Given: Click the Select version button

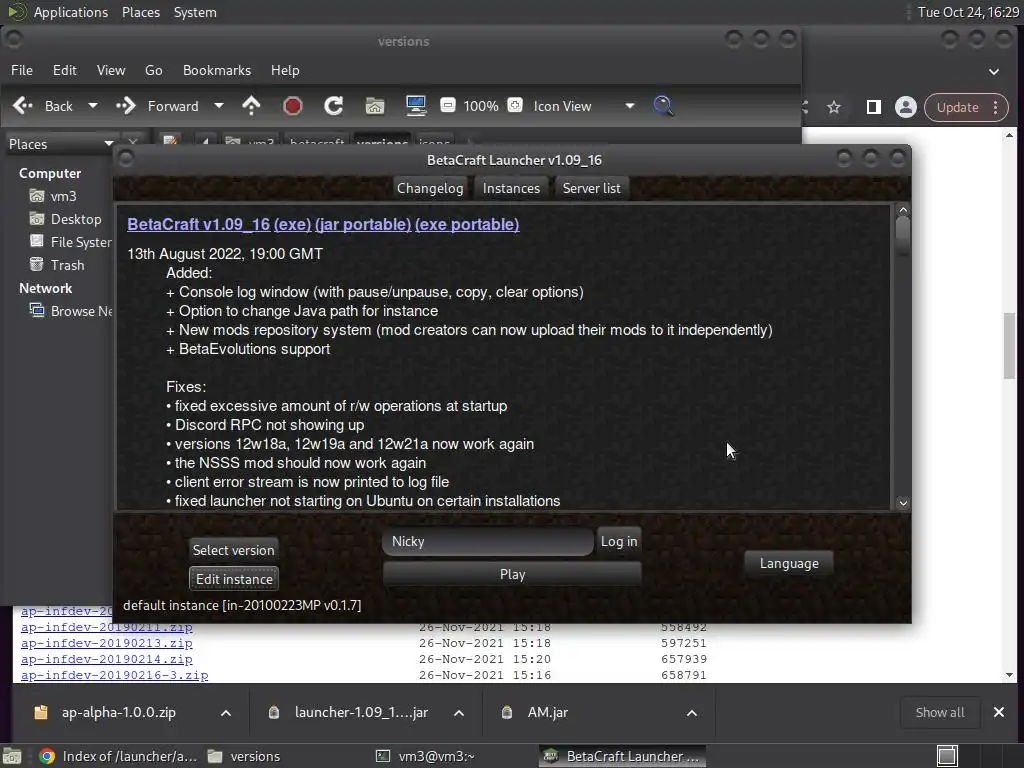Looking at the screenshot, I should (233, 550).
